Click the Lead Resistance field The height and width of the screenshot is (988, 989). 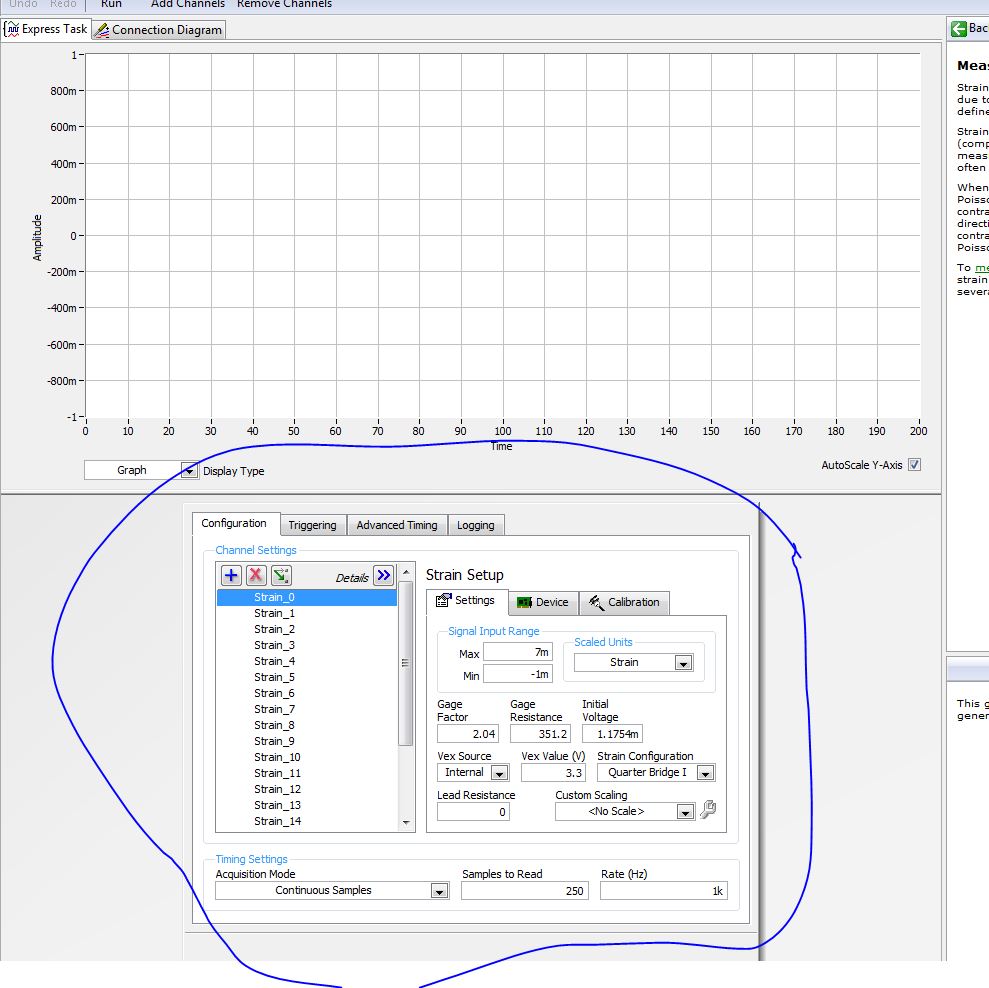click(473, 812)
